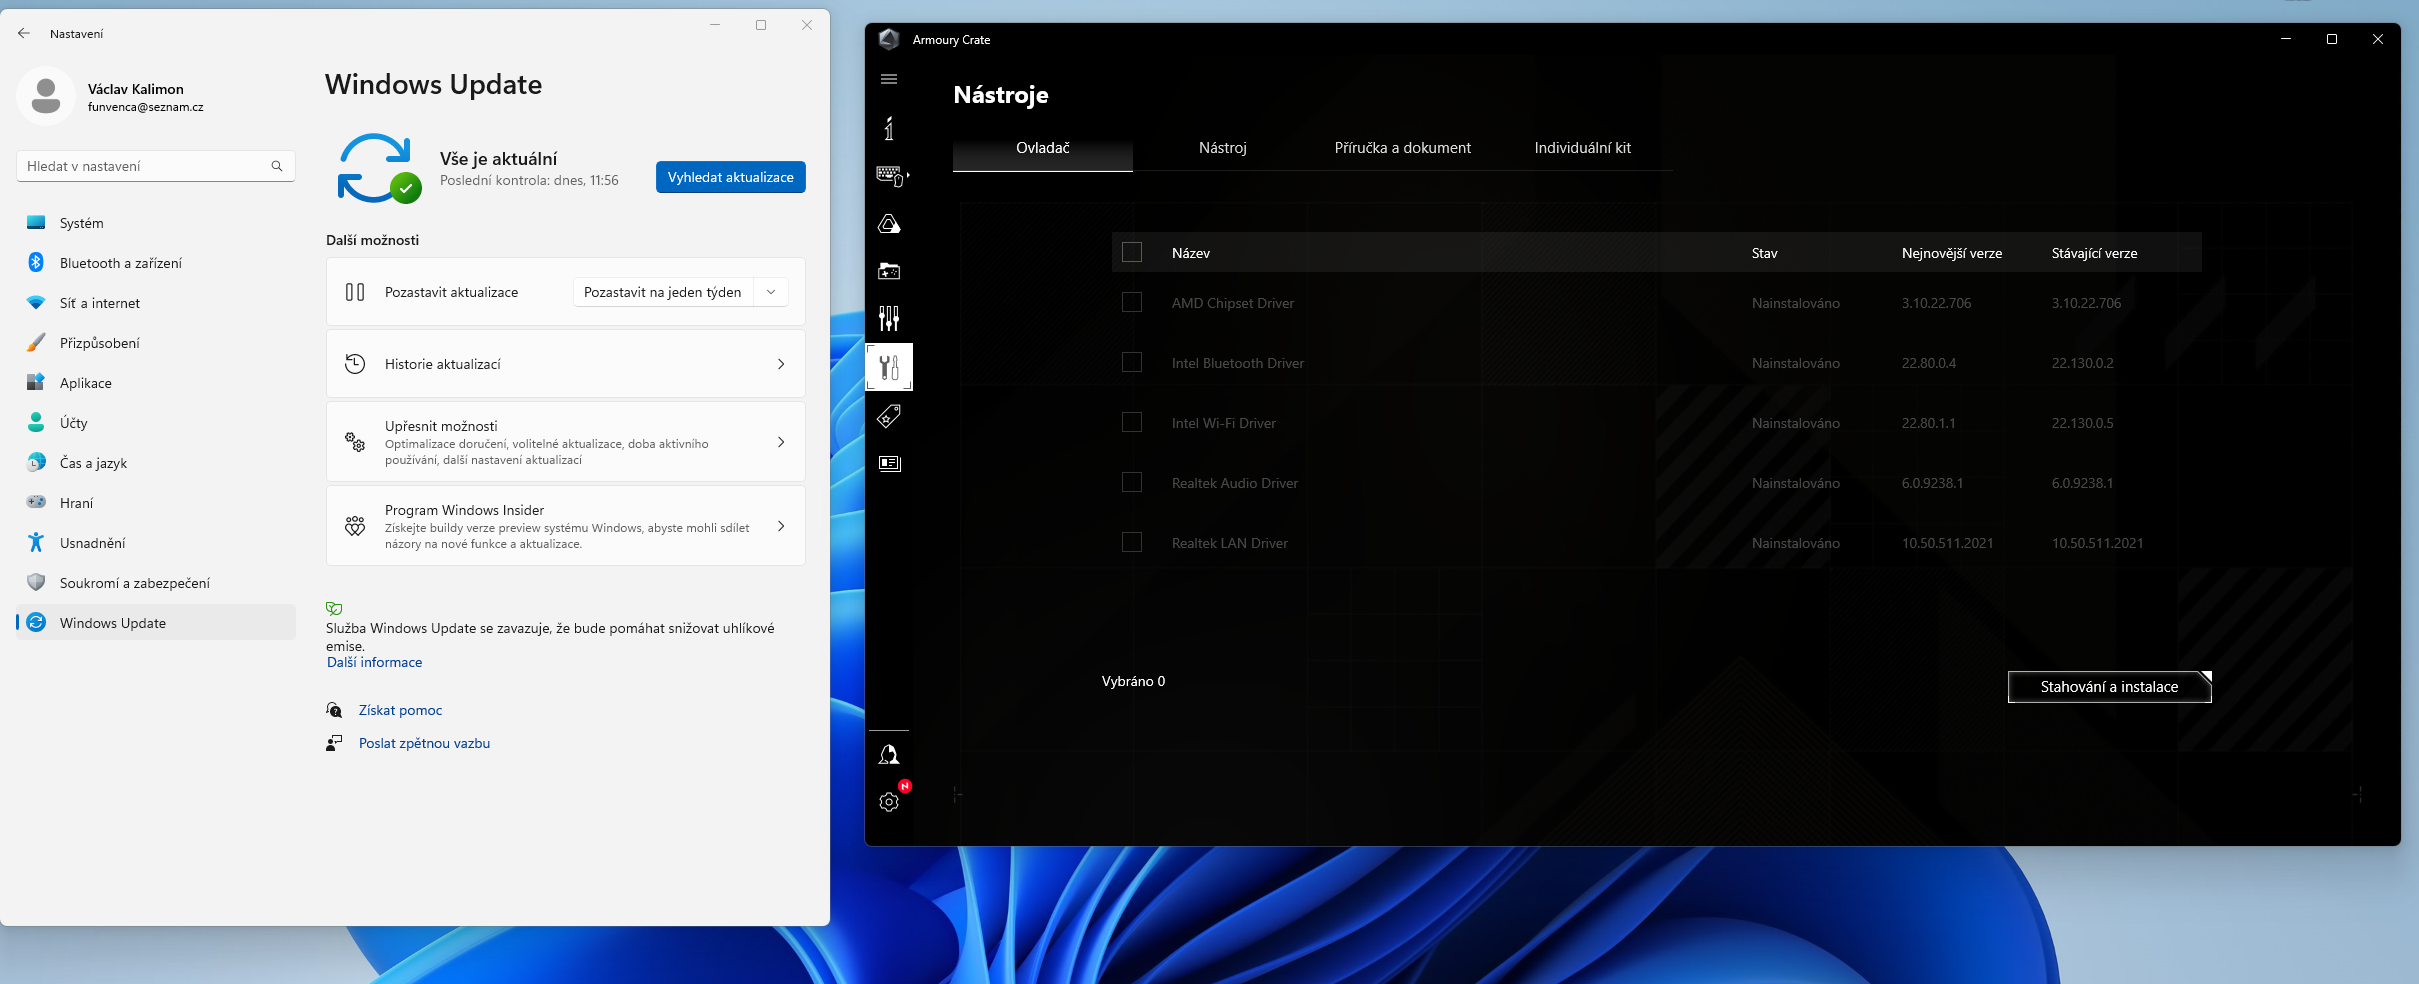The image size is (2419, 984).
Task: Click the Stahování a instalace button
Action: click(x=2108, y=687)
